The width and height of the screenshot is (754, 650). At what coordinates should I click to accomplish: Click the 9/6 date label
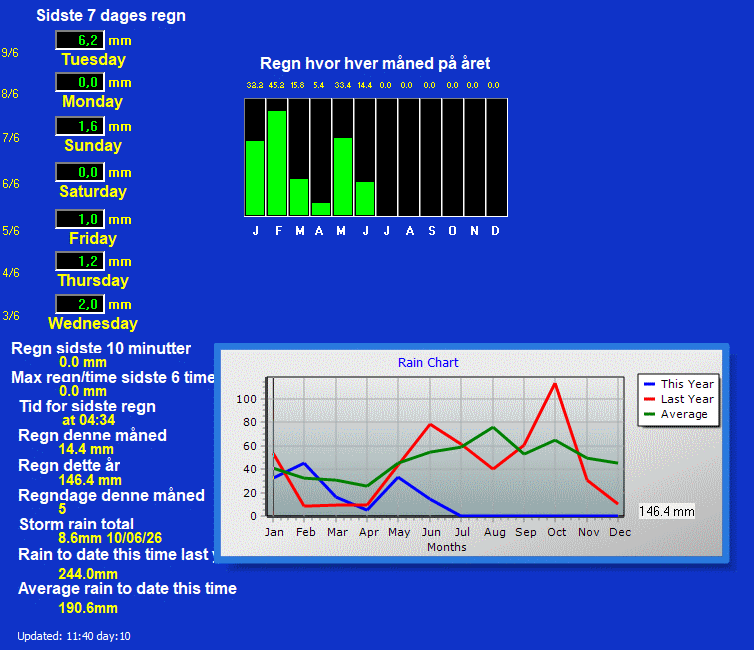click(x=10, y=53)
